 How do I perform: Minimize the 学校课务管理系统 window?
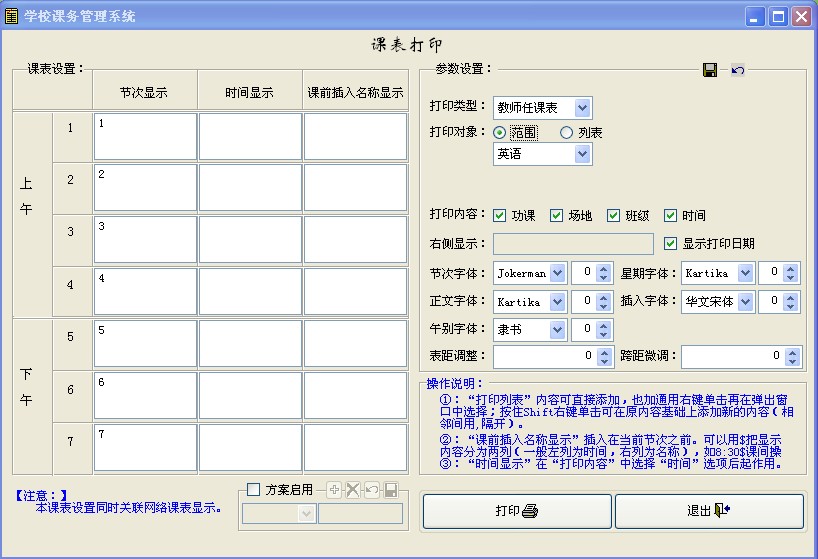[754, 17]
